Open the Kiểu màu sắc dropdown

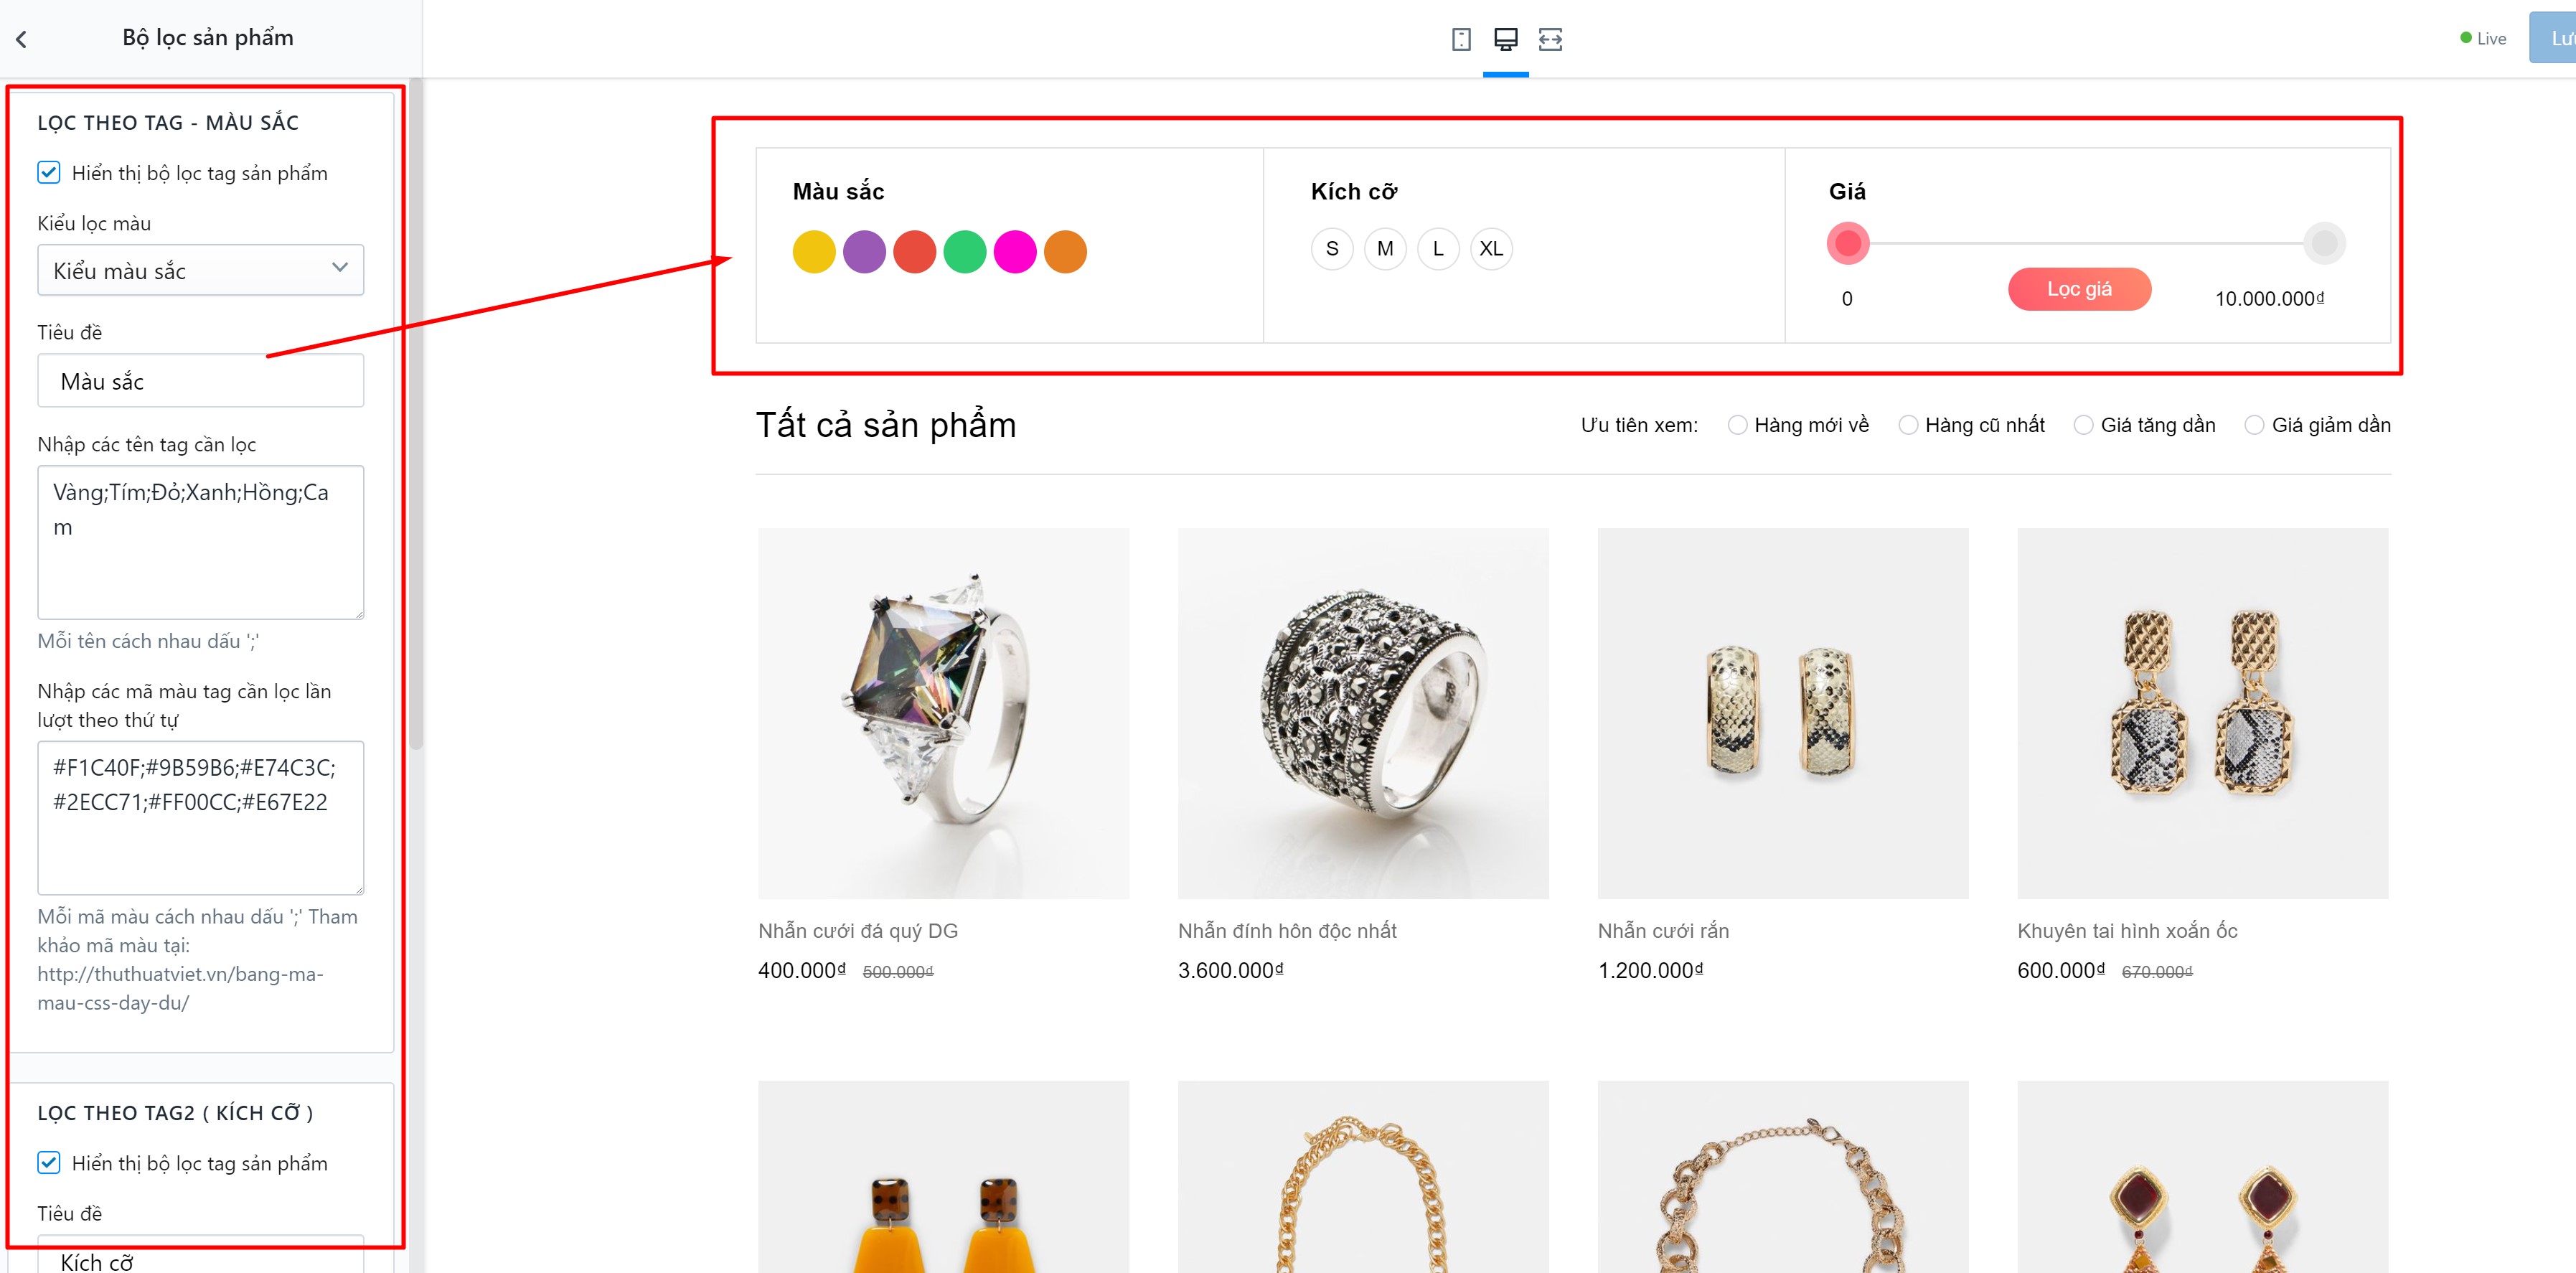pos(200,270)
